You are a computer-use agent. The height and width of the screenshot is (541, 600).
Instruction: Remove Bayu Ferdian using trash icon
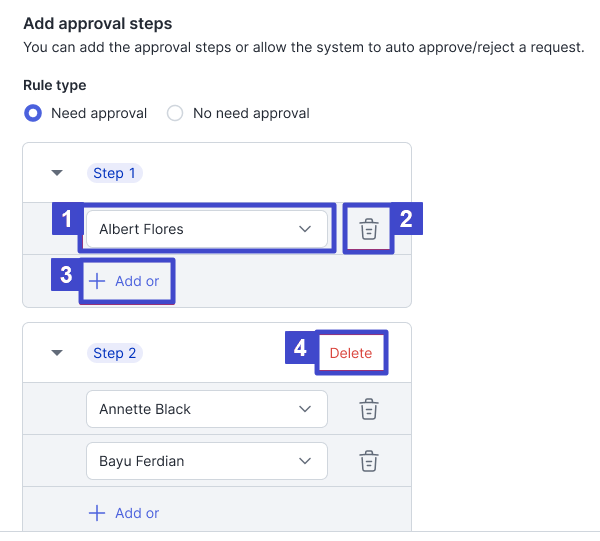pyautogui.click(x=369, y=461)
